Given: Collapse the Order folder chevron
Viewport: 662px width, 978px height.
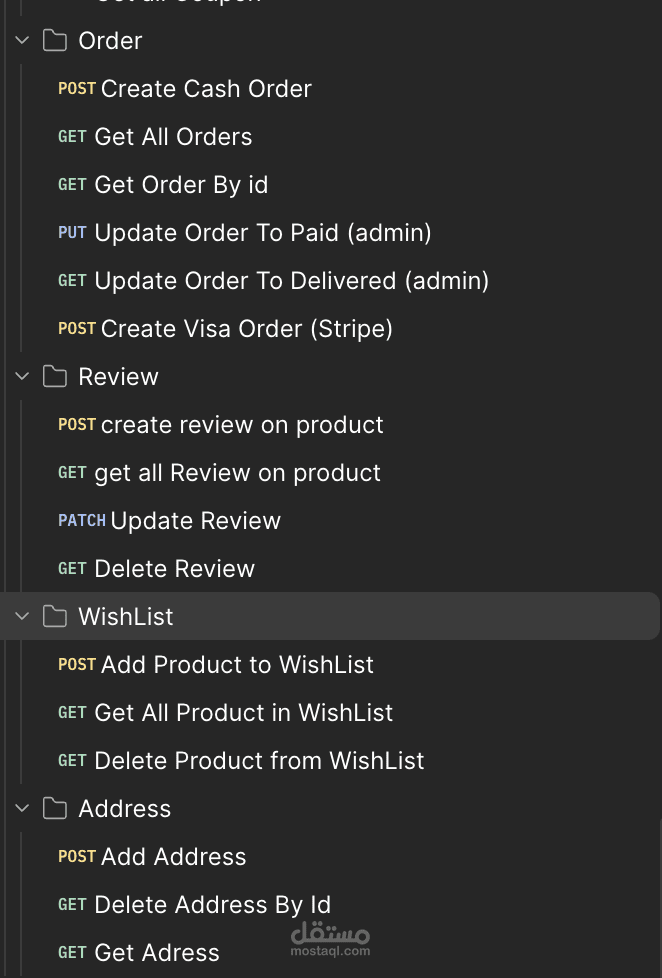Looking at the screenshot, I should 22,41.
